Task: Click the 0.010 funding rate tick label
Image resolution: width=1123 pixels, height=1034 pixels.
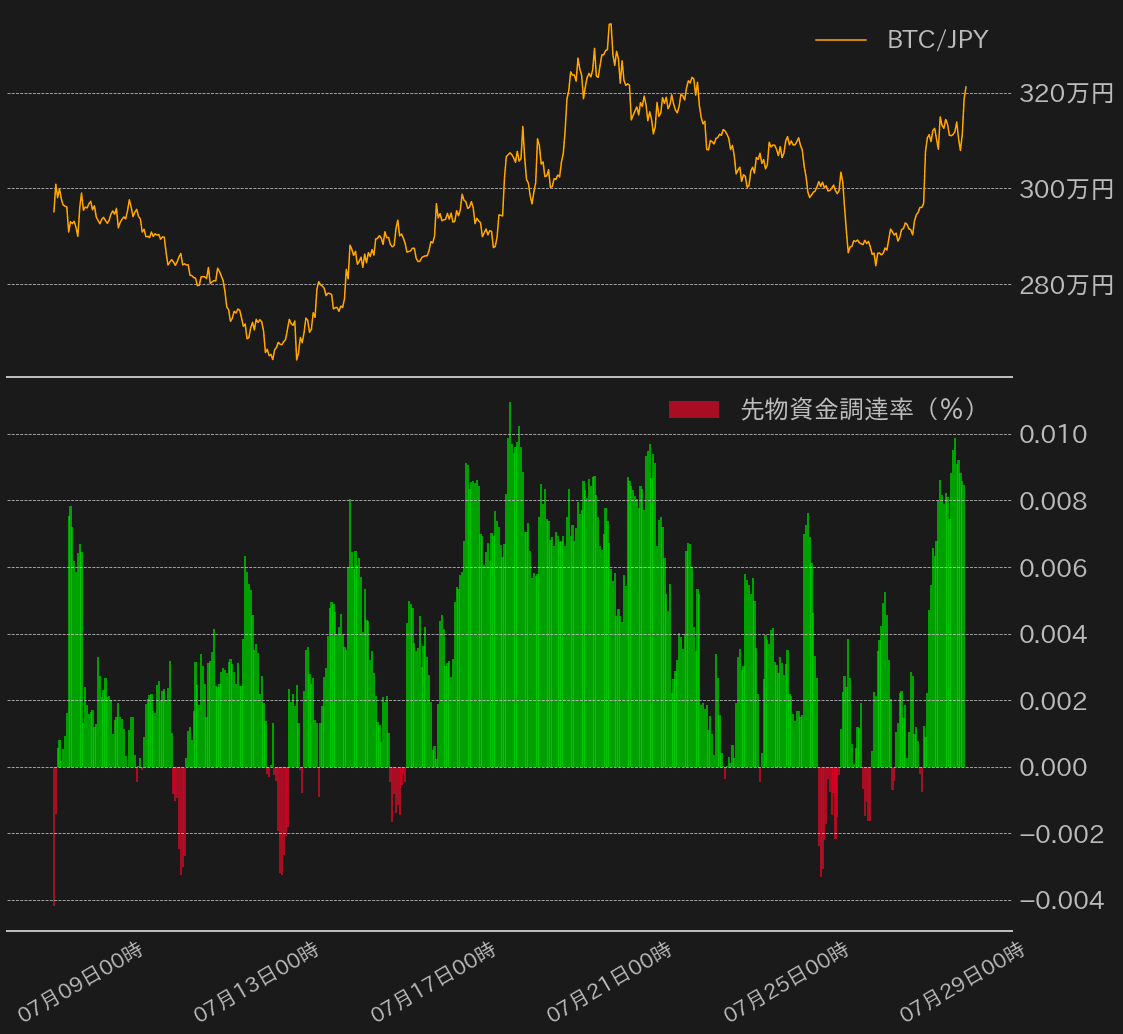Action: [1052, 434]
